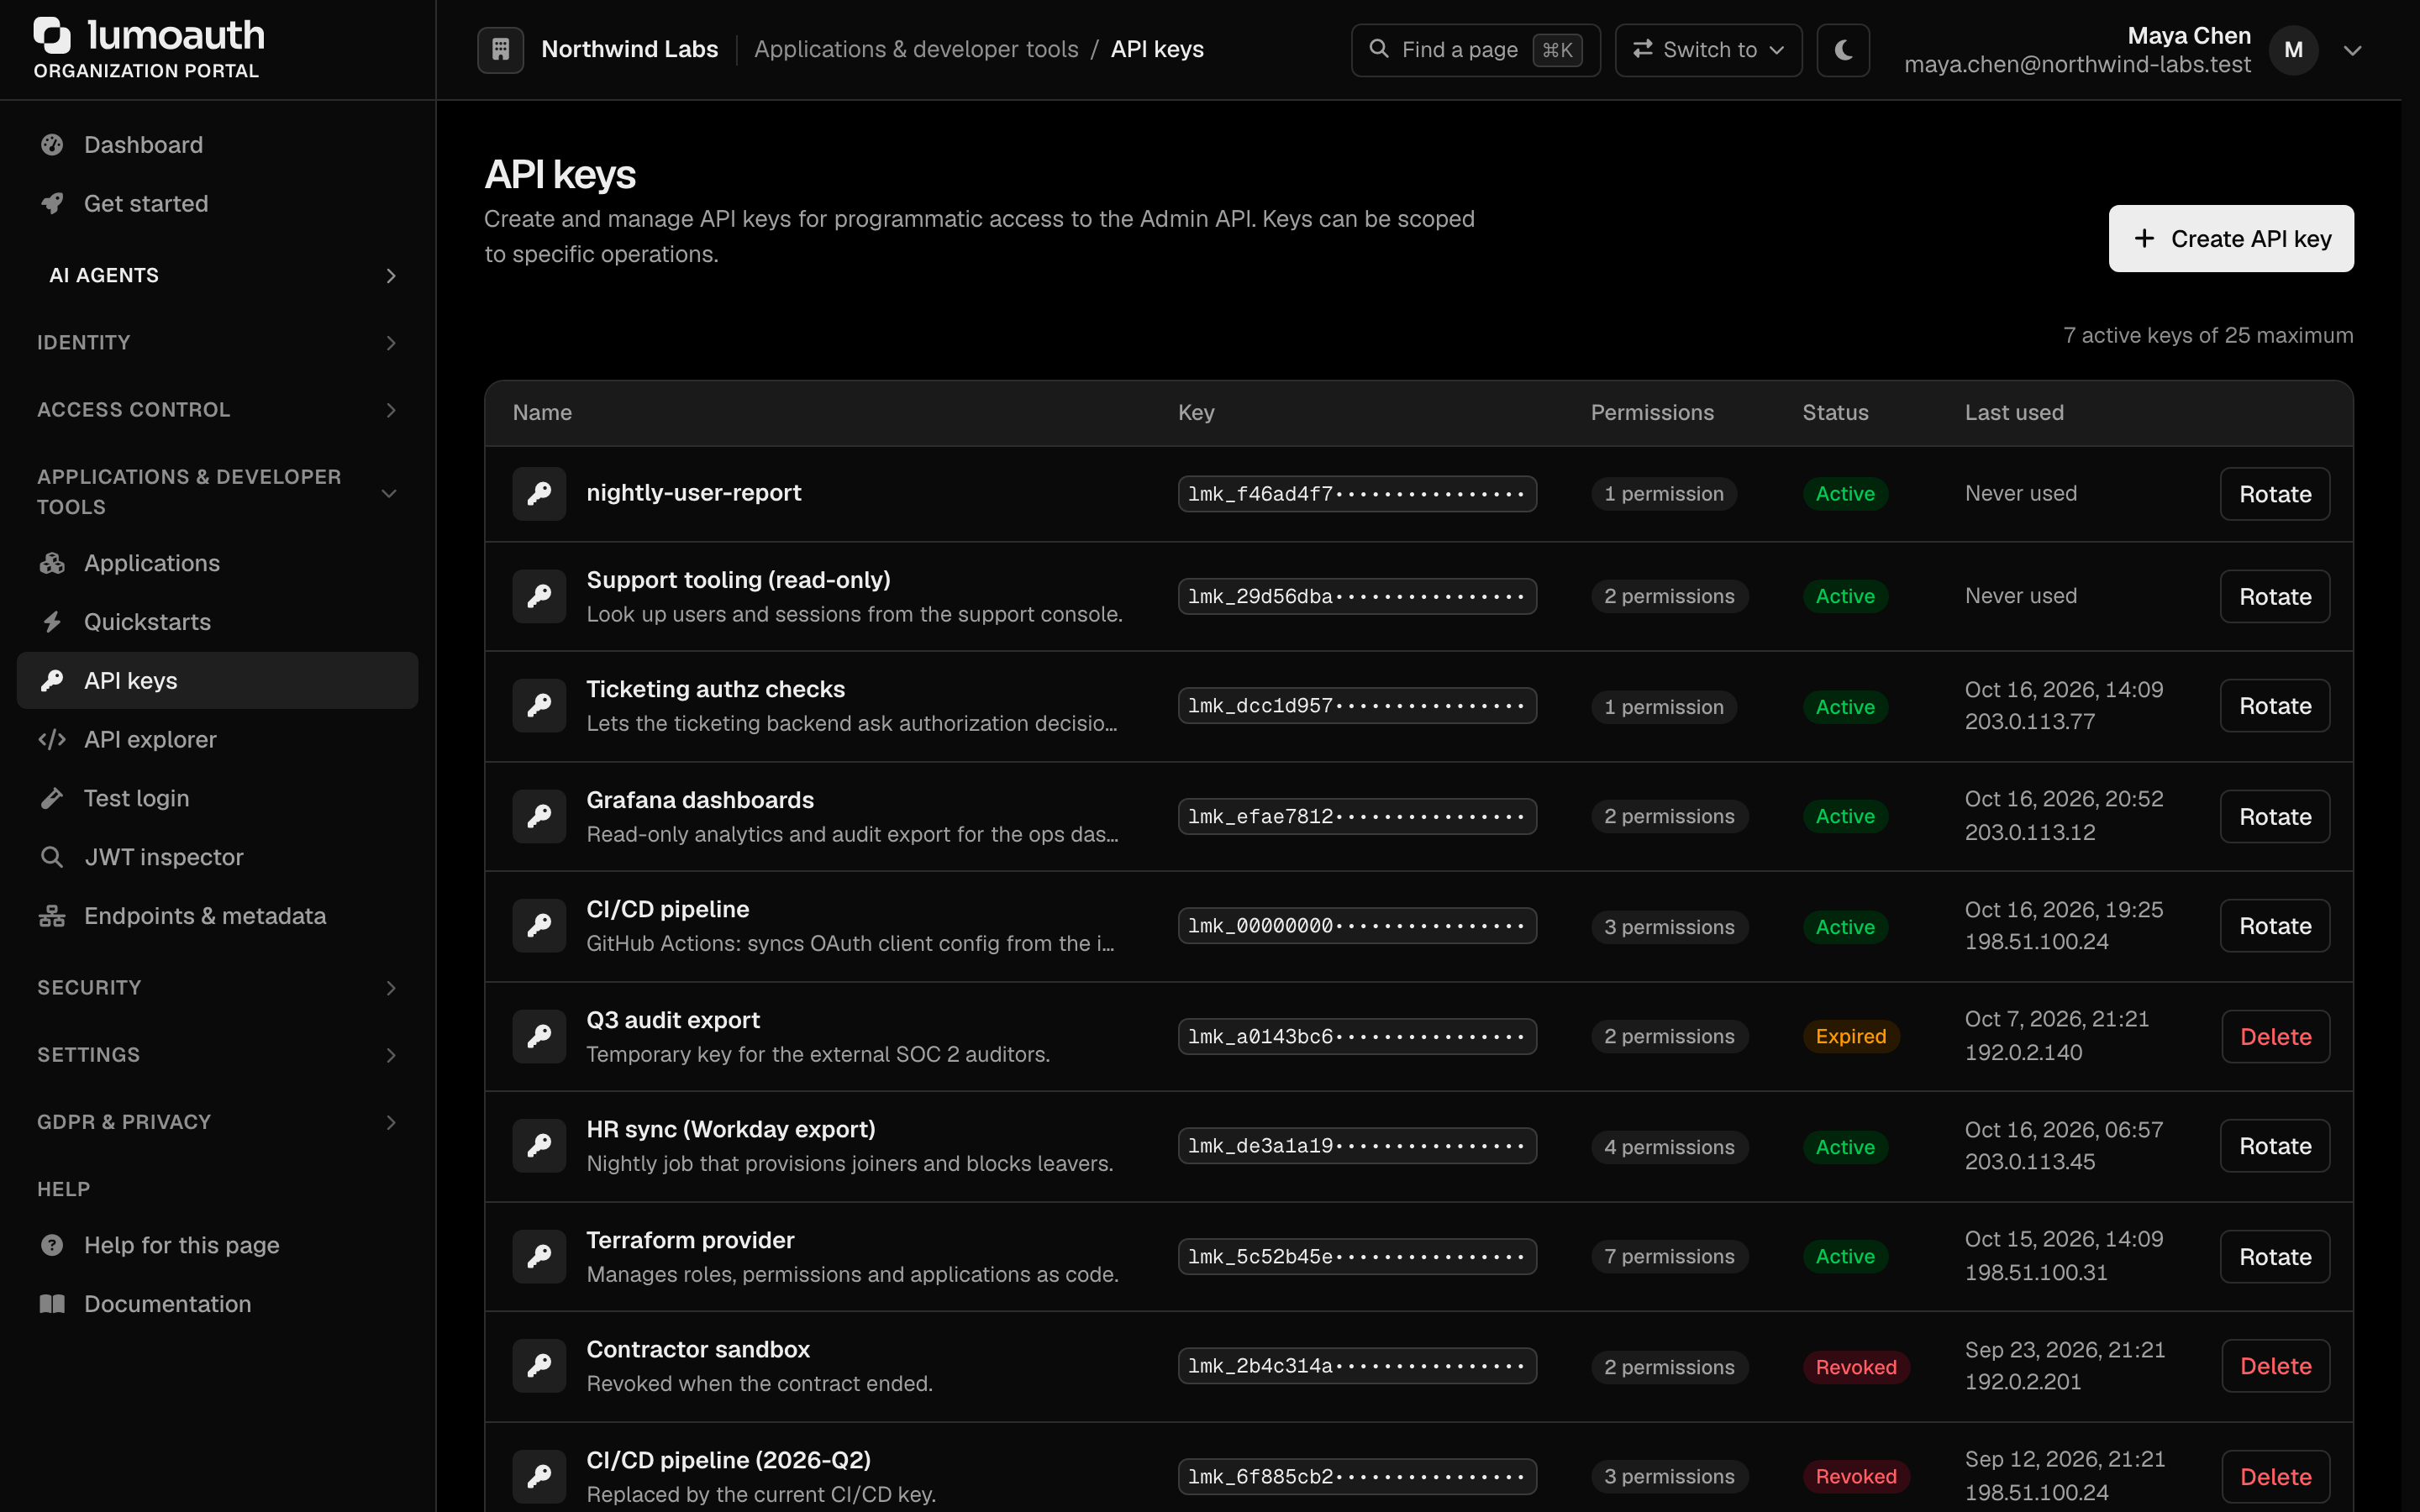Go to JWT inspector page

pyautogui.click(x=218, y=857)
